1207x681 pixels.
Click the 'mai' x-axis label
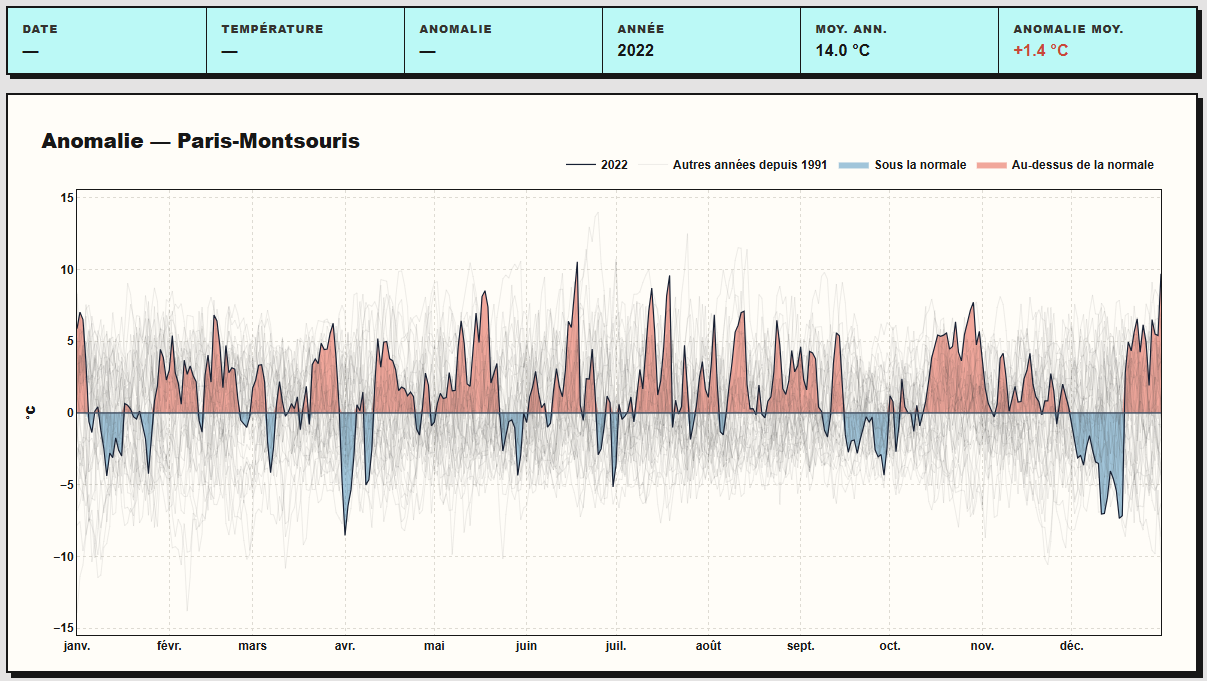(434, 646)
